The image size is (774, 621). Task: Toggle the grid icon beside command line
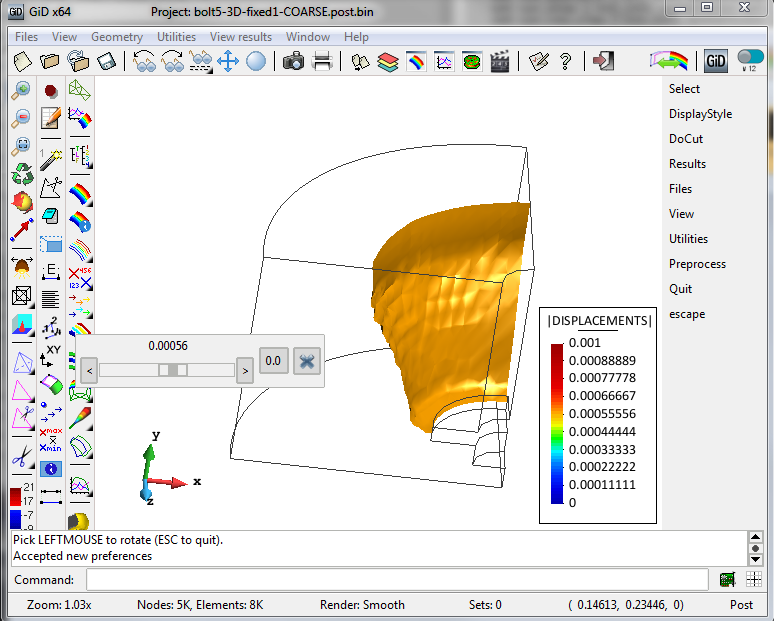pyautogui.click(x=754, y=580)
